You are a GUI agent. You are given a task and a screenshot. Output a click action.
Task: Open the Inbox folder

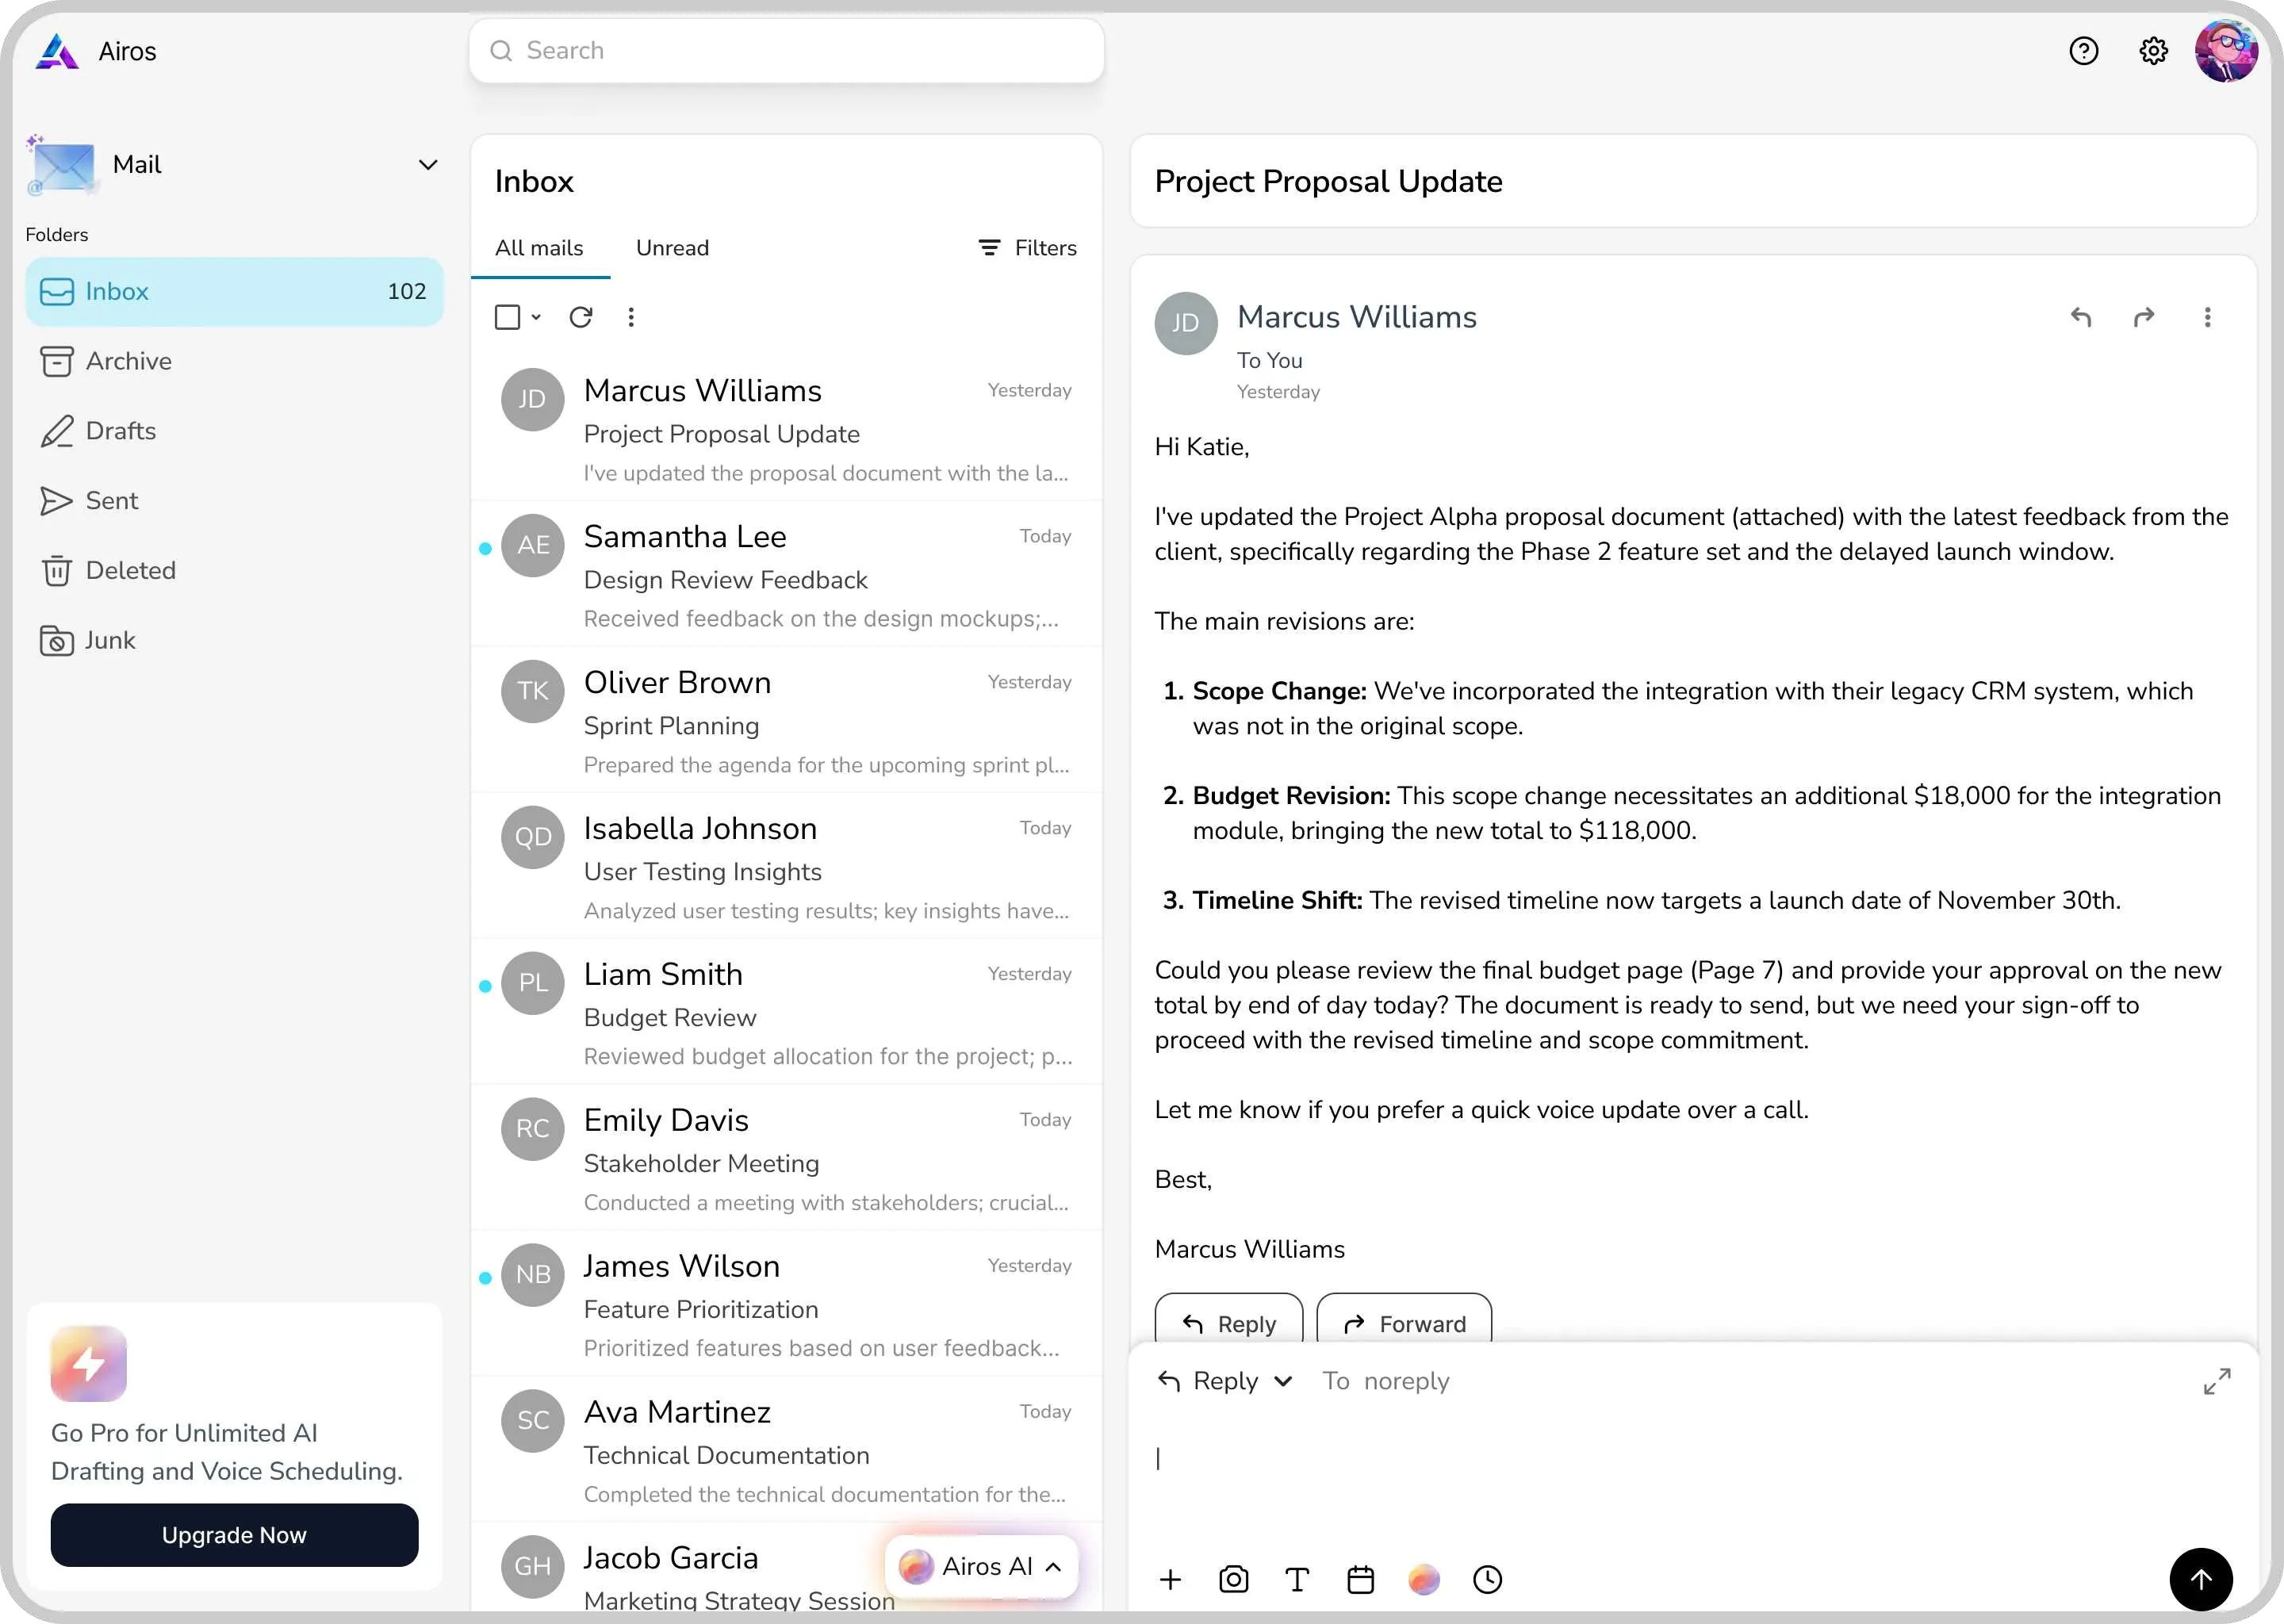pyautogui.click(x=234, y=291)
